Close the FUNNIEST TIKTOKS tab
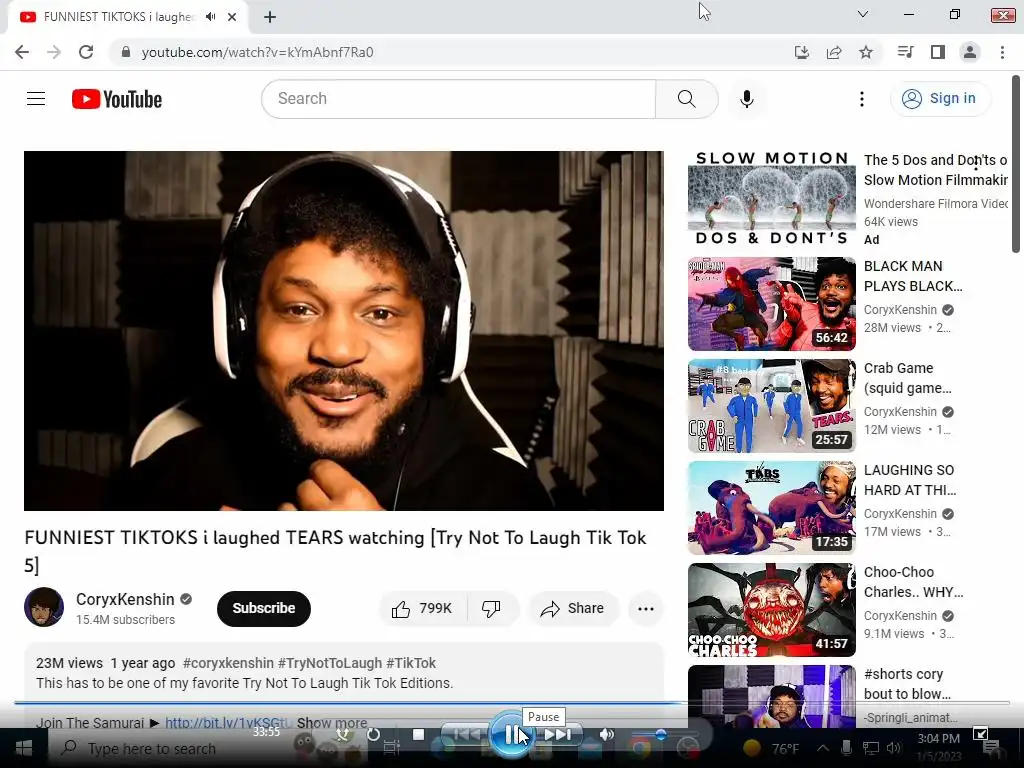The width and height of the screenshot is (1024, 768). pos(232,17)
